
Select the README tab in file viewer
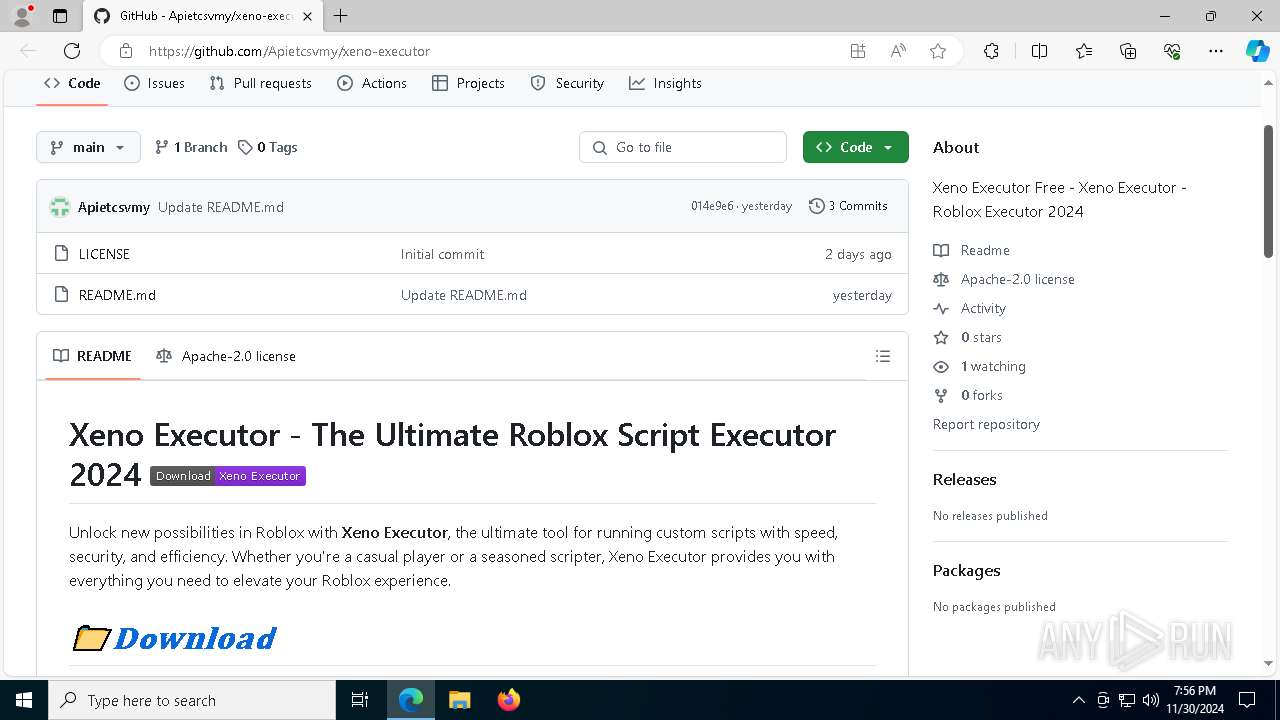click(x=92, y=356)
